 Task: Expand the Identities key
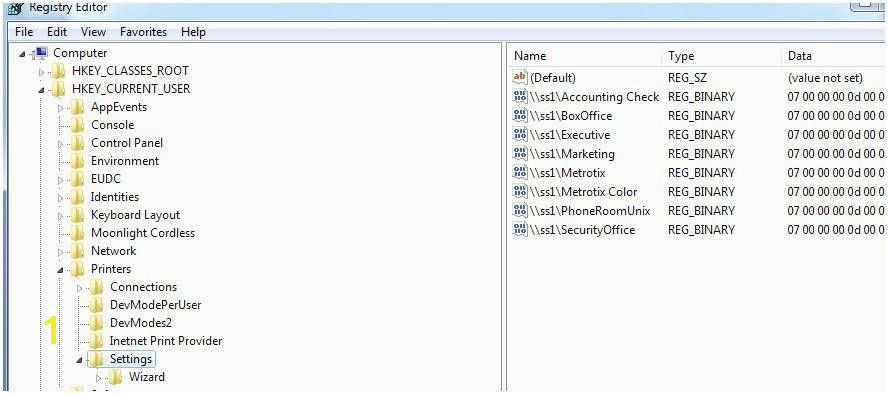tap(61, 198)
